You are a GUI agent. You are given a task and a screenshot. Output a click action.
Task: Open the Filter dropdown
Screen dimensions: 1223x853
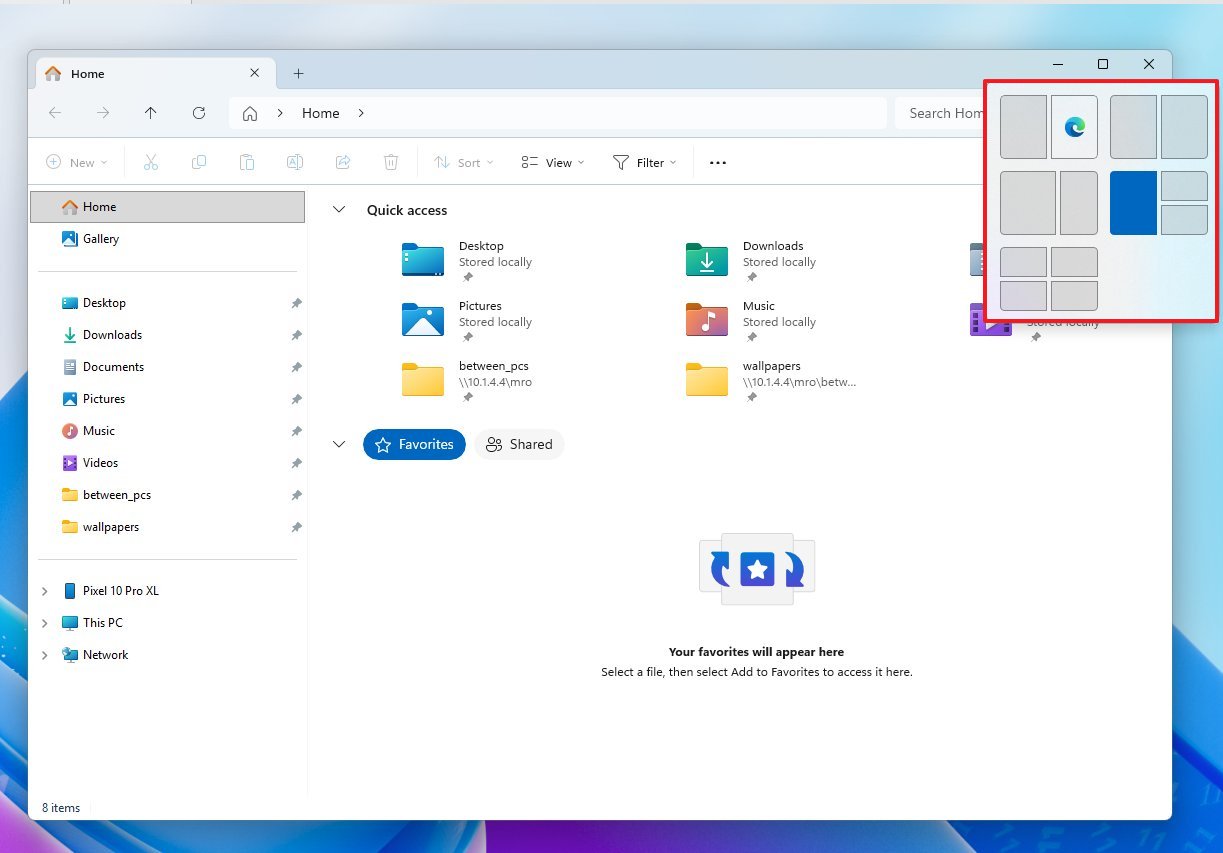[x=645, y=161]
